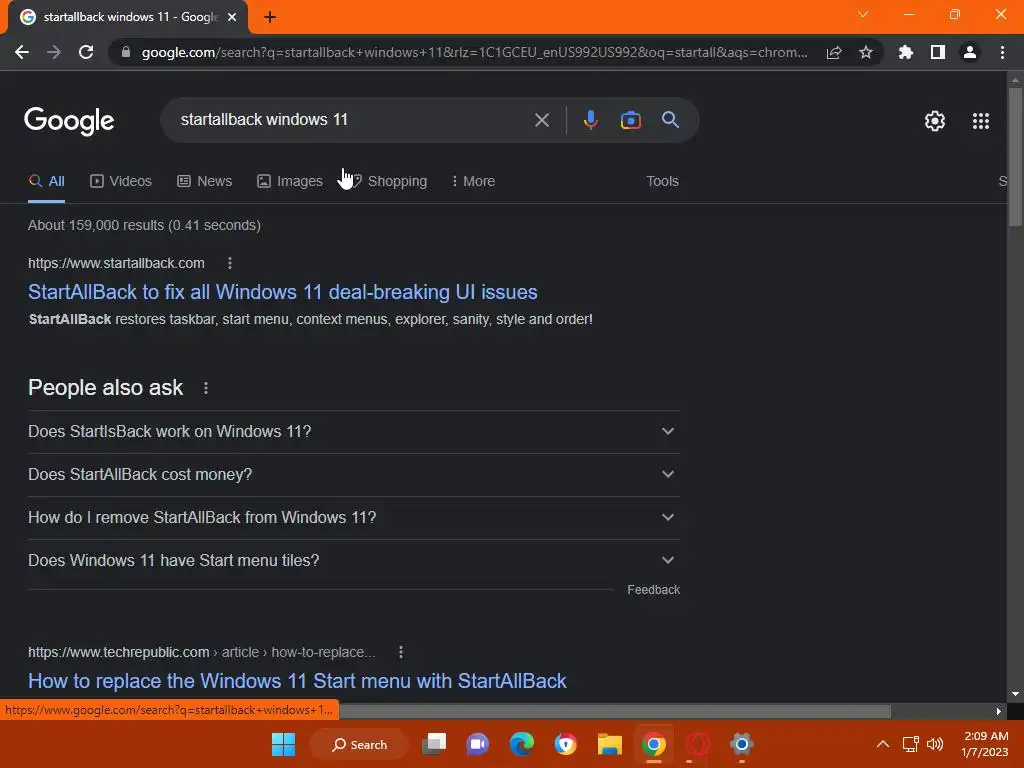Open Google apps grid
The image size is (1024, 768).
tap(980, 121)
